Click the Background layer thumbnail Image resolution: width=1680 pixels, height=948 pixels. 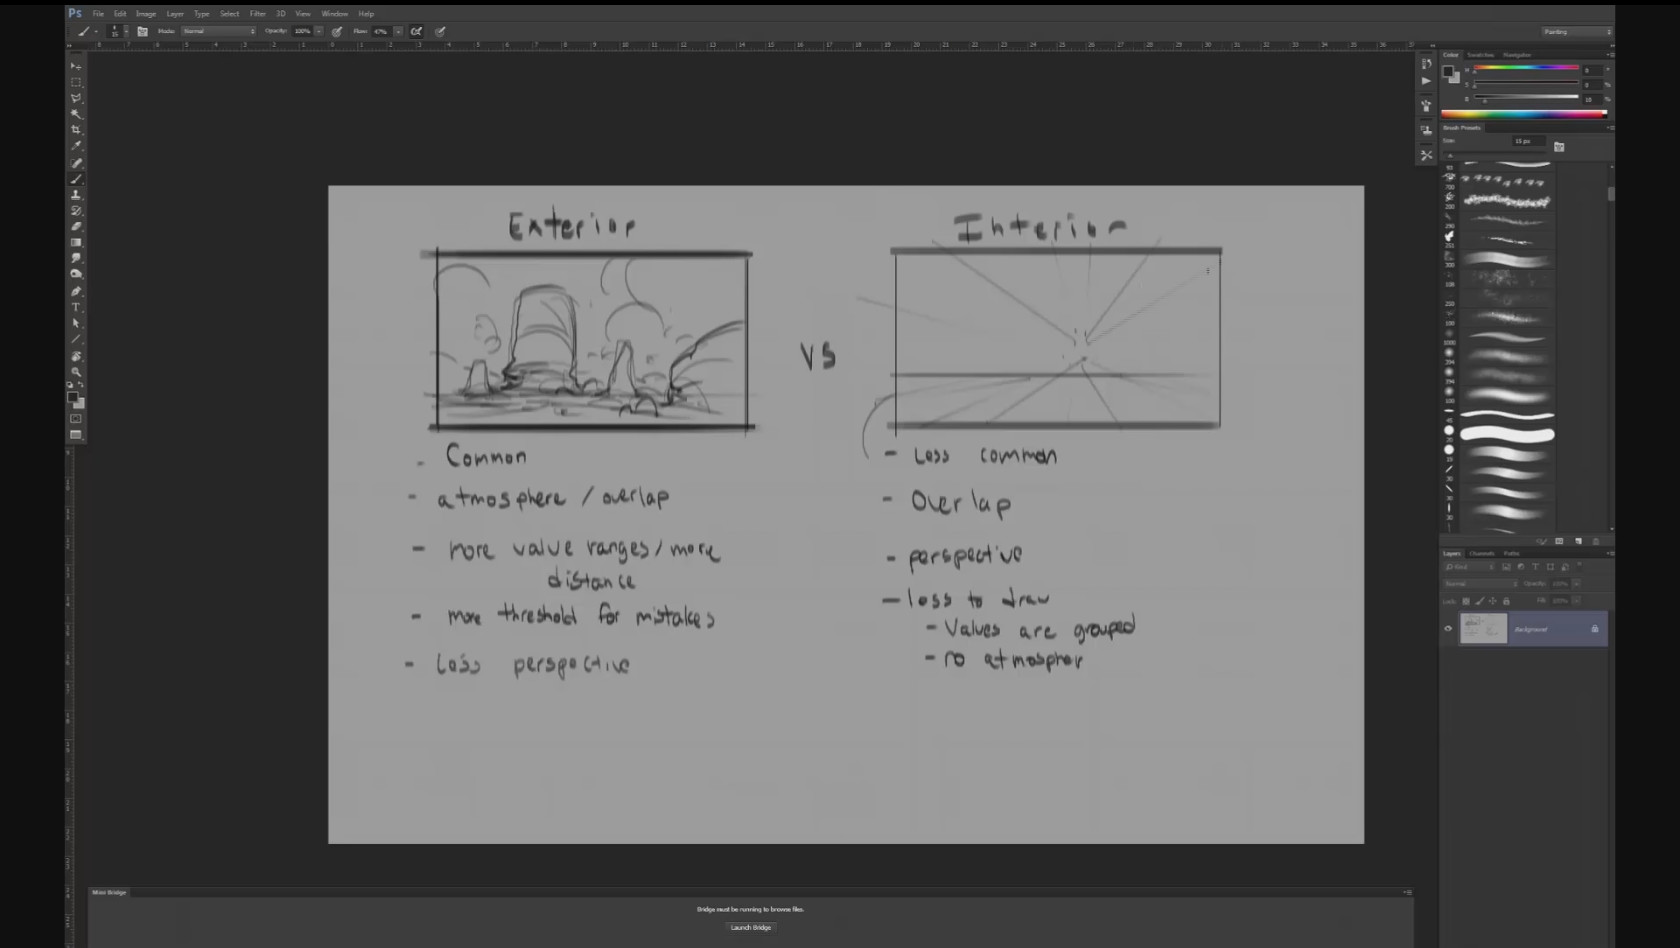[1483, 628]
